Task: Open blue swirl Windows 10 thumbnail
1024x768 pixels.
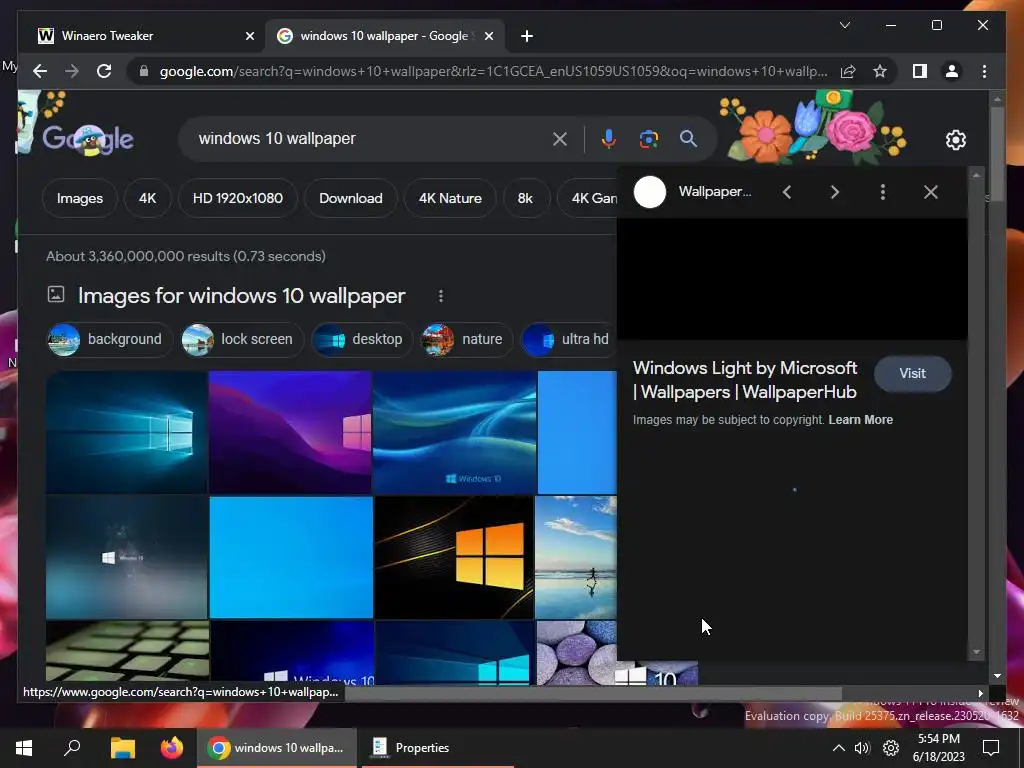Action: (455, 432)
